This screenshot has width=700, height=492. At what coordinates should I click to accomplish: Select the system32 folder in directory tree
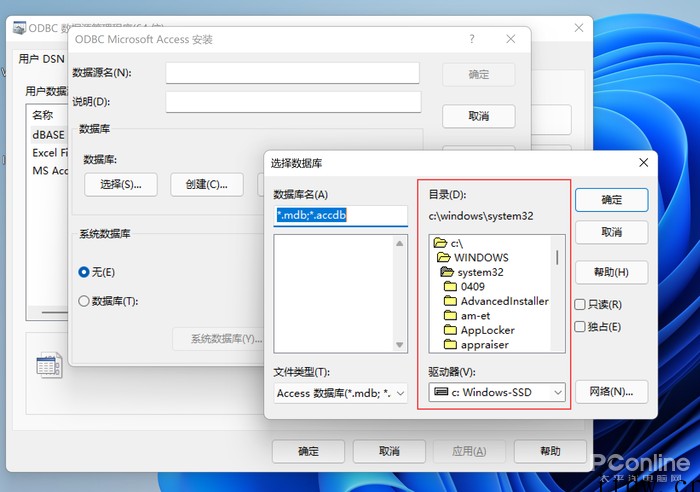click(471, 272)
